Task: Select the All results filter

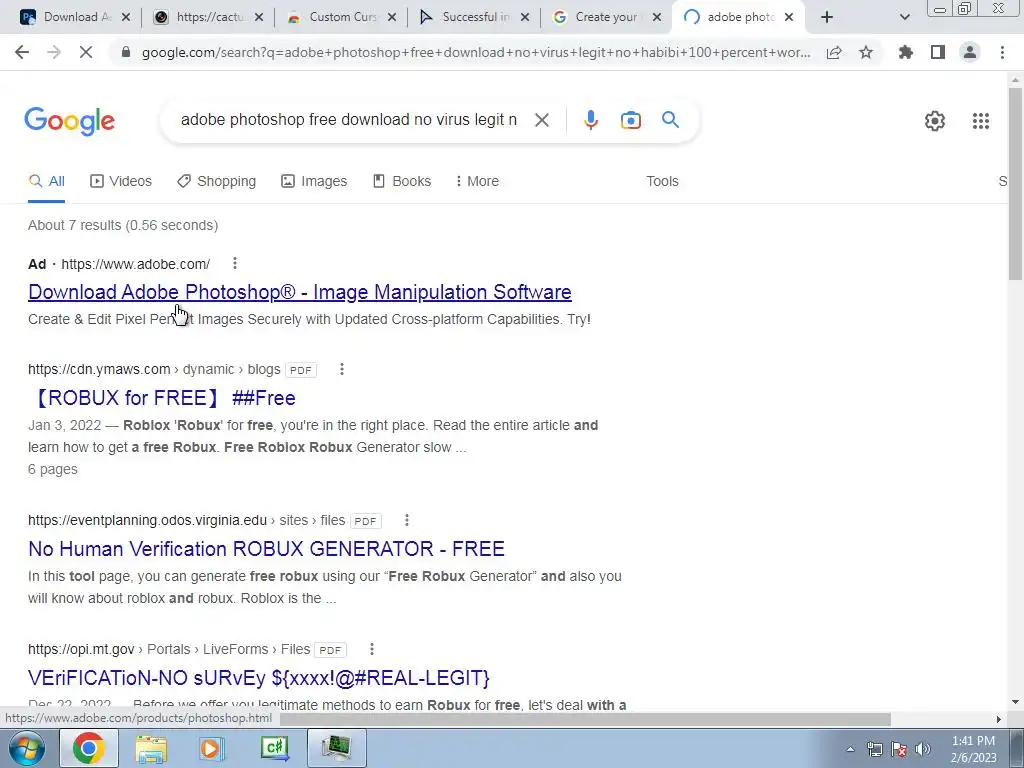Action: pos(46,182)
